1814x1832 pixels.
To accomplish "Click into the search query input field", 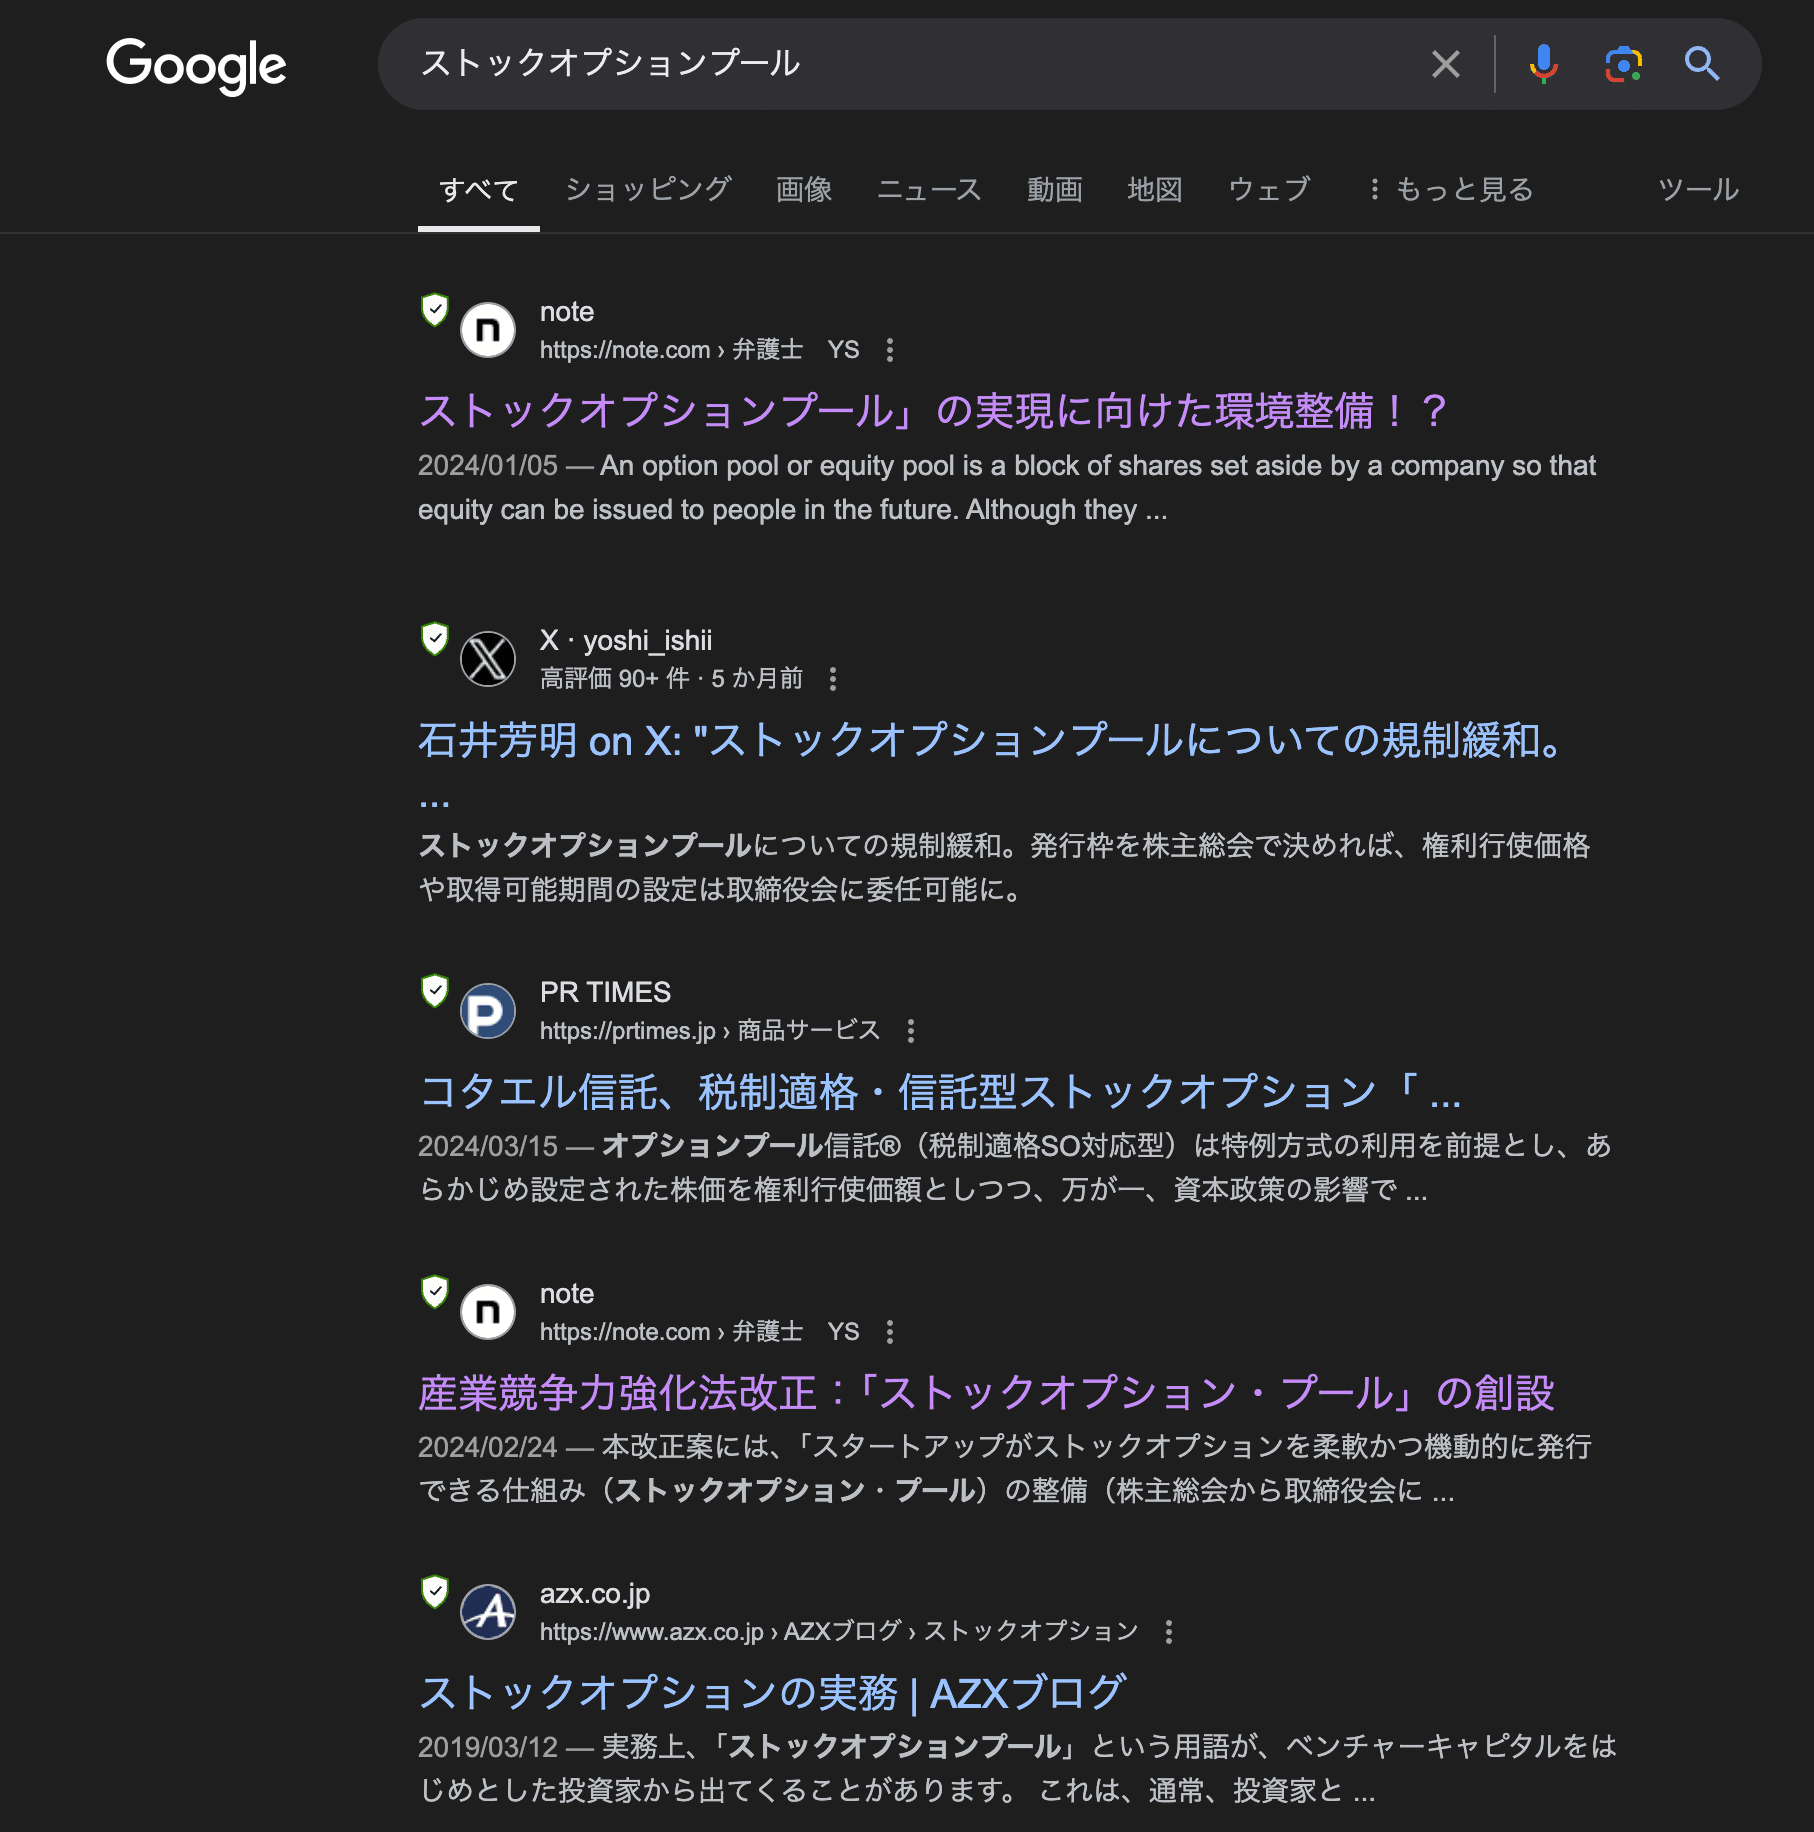I will pyautogui.click(x=900, y=64).
